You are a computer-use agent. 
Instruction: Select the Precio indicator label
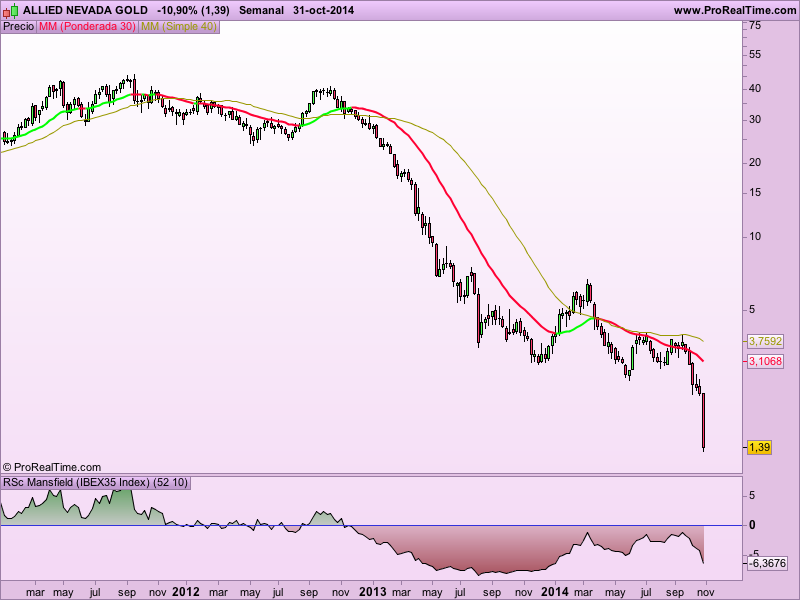[18, 27]
